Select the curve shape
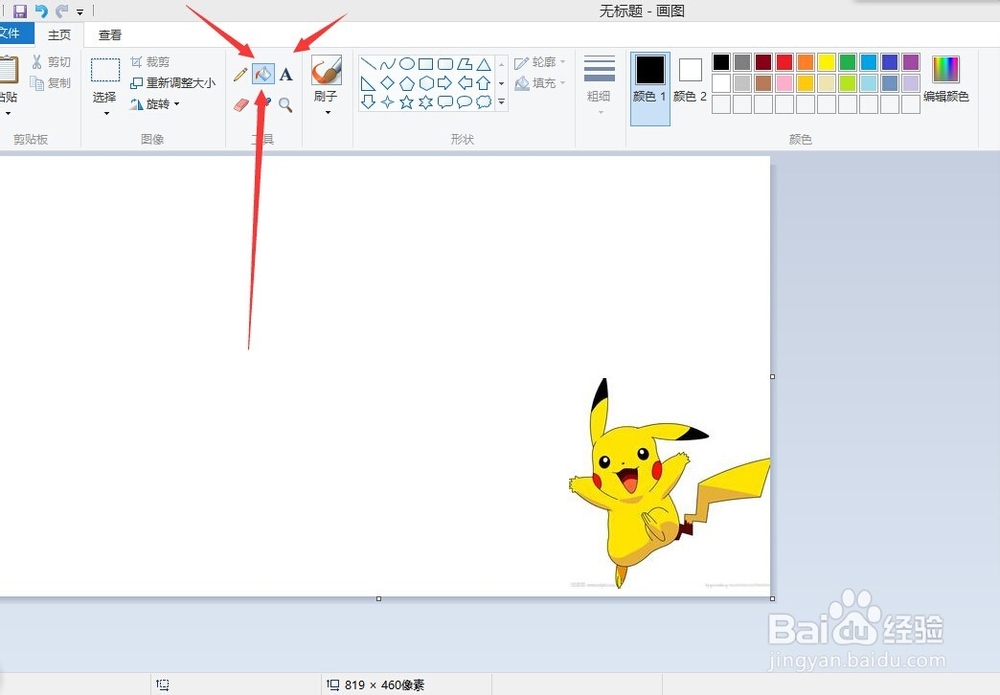Image resolution: width=1000 pixels, height=695 pixels. [x=387, y=64]
